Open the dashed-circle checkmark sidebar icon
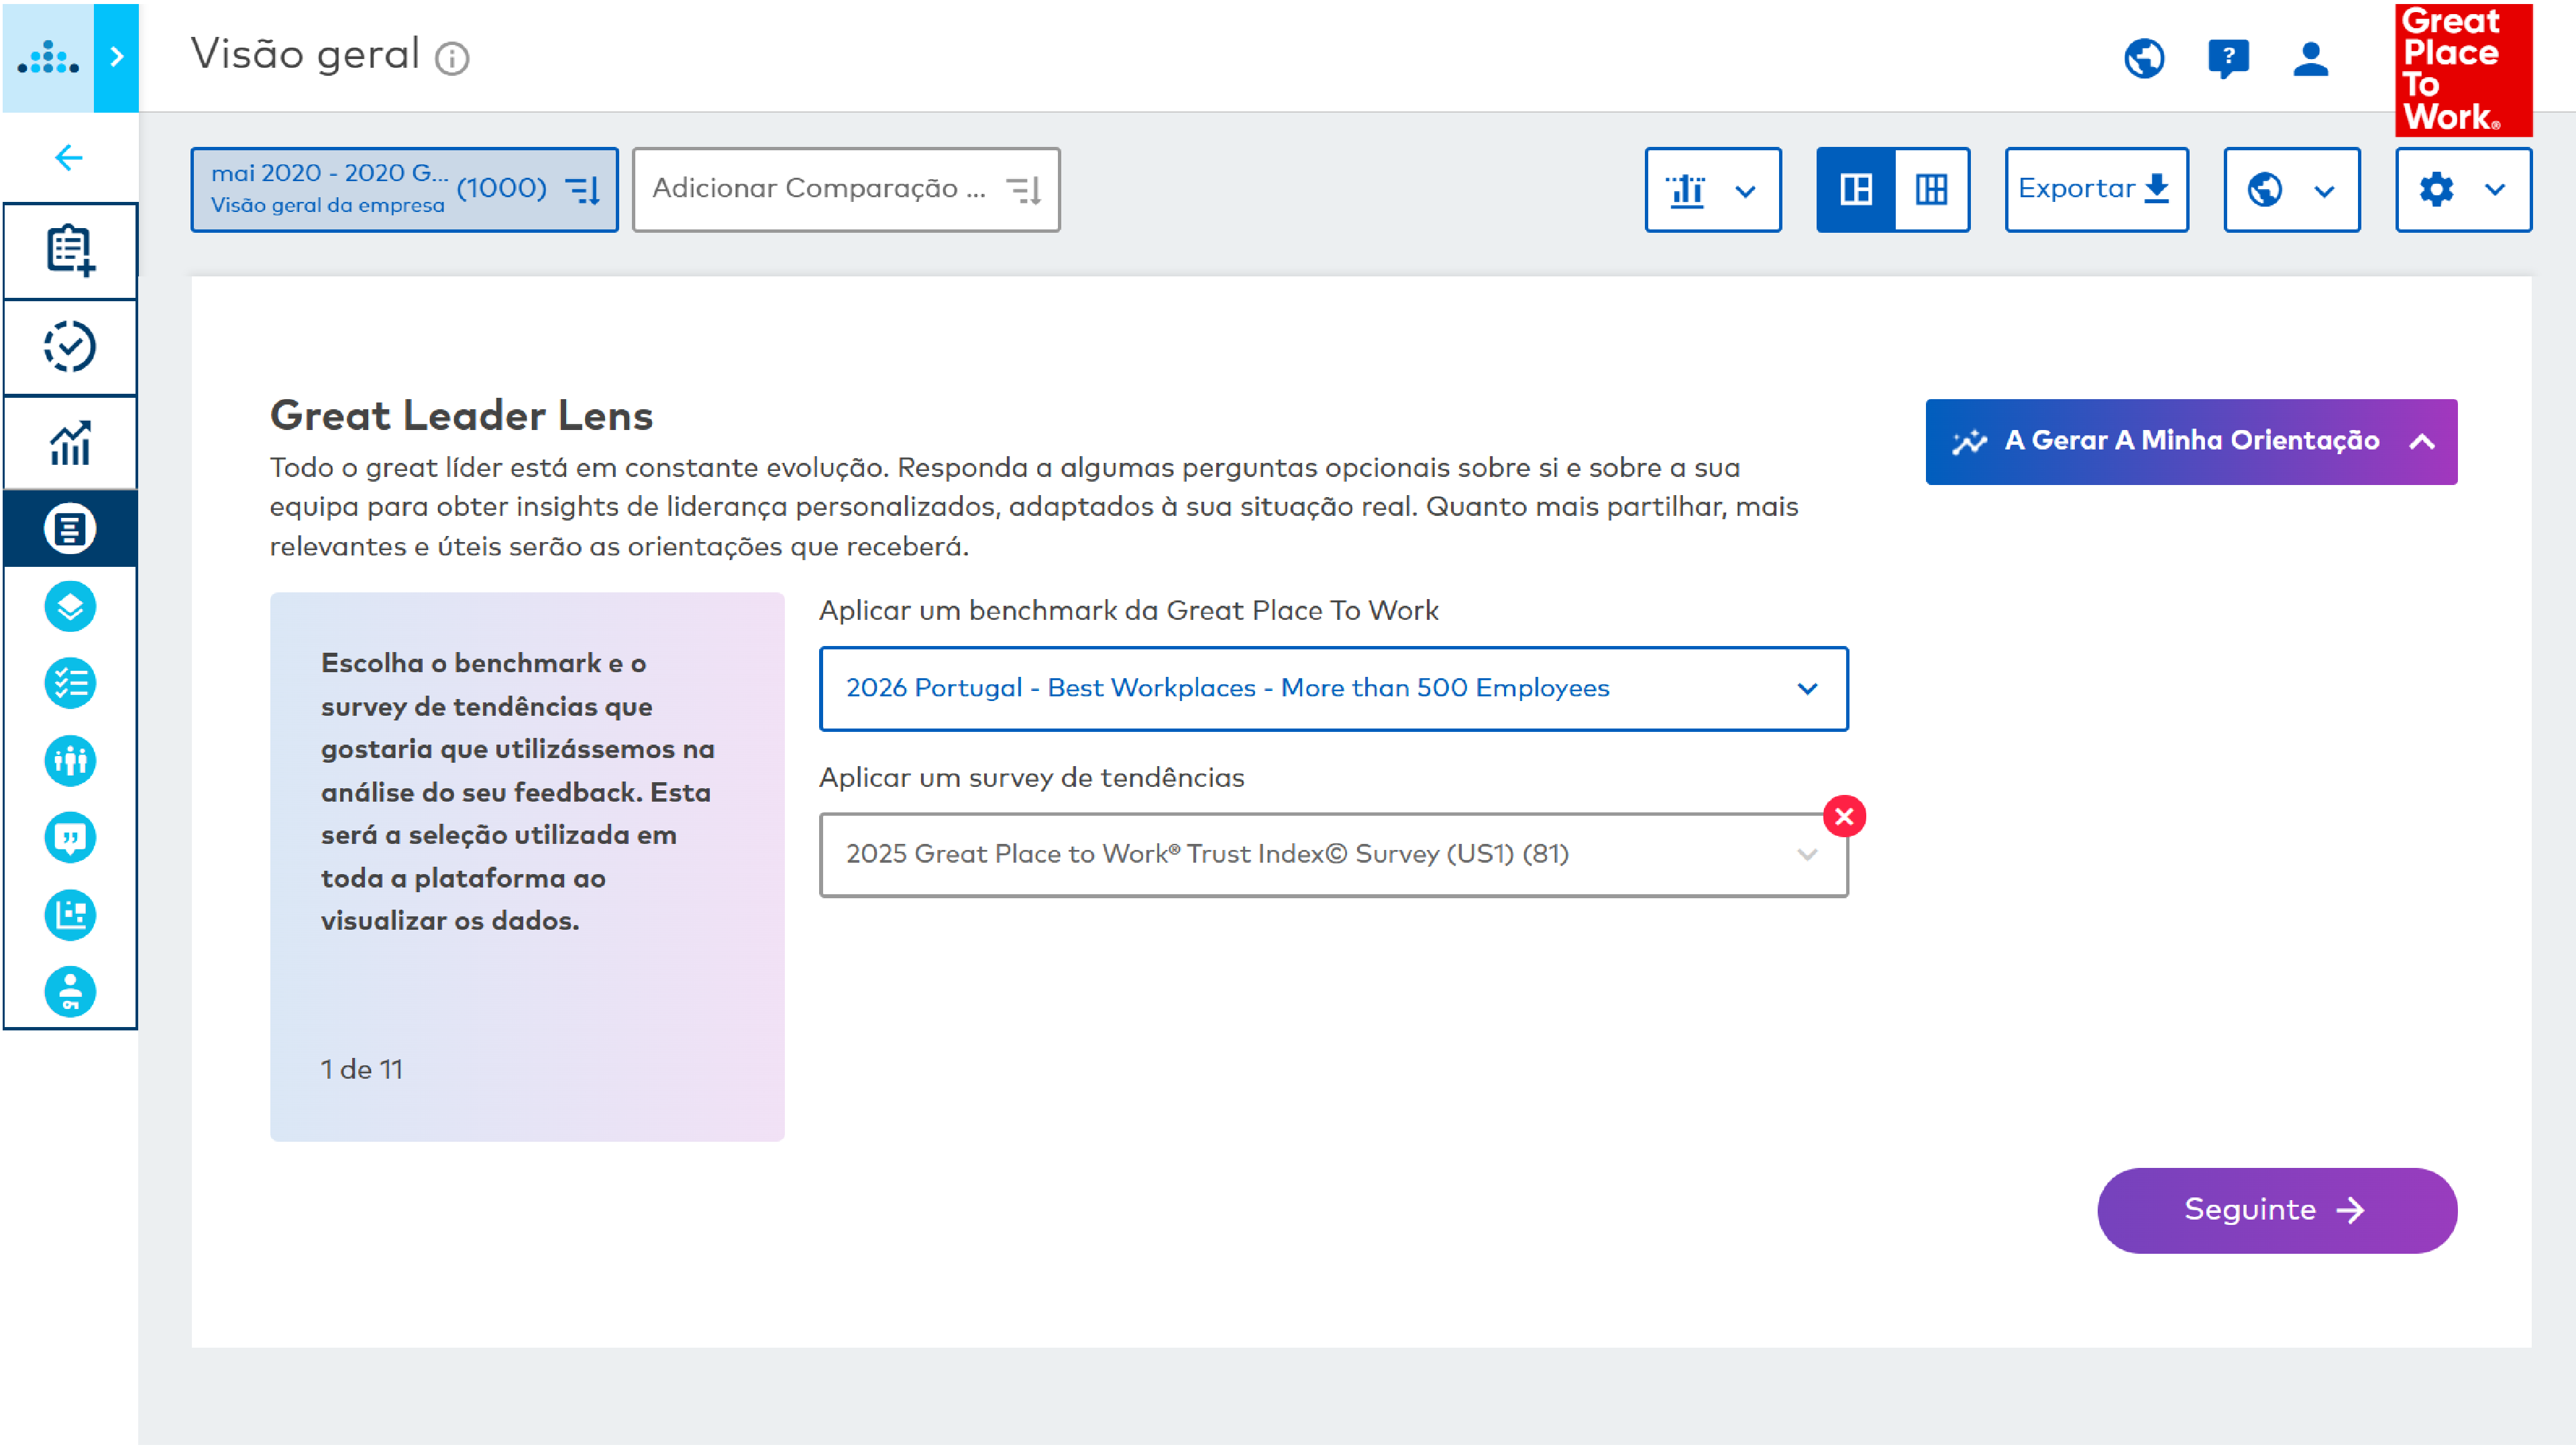The height and width of the screenshot is (1449, 2576). [x=70, y=346]
